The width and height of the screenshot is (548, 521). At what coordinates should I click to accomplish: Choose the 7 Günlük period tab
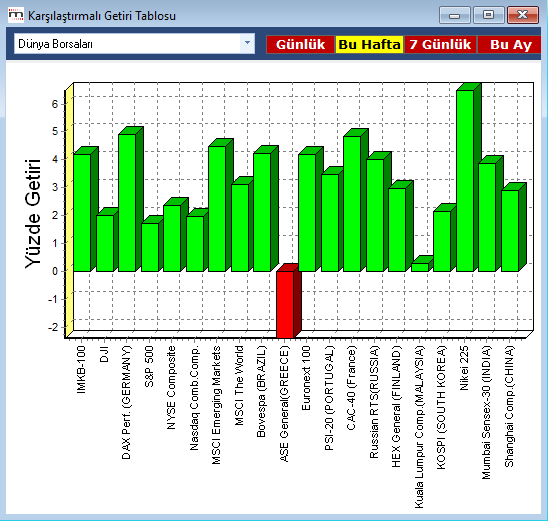[440, 44]
